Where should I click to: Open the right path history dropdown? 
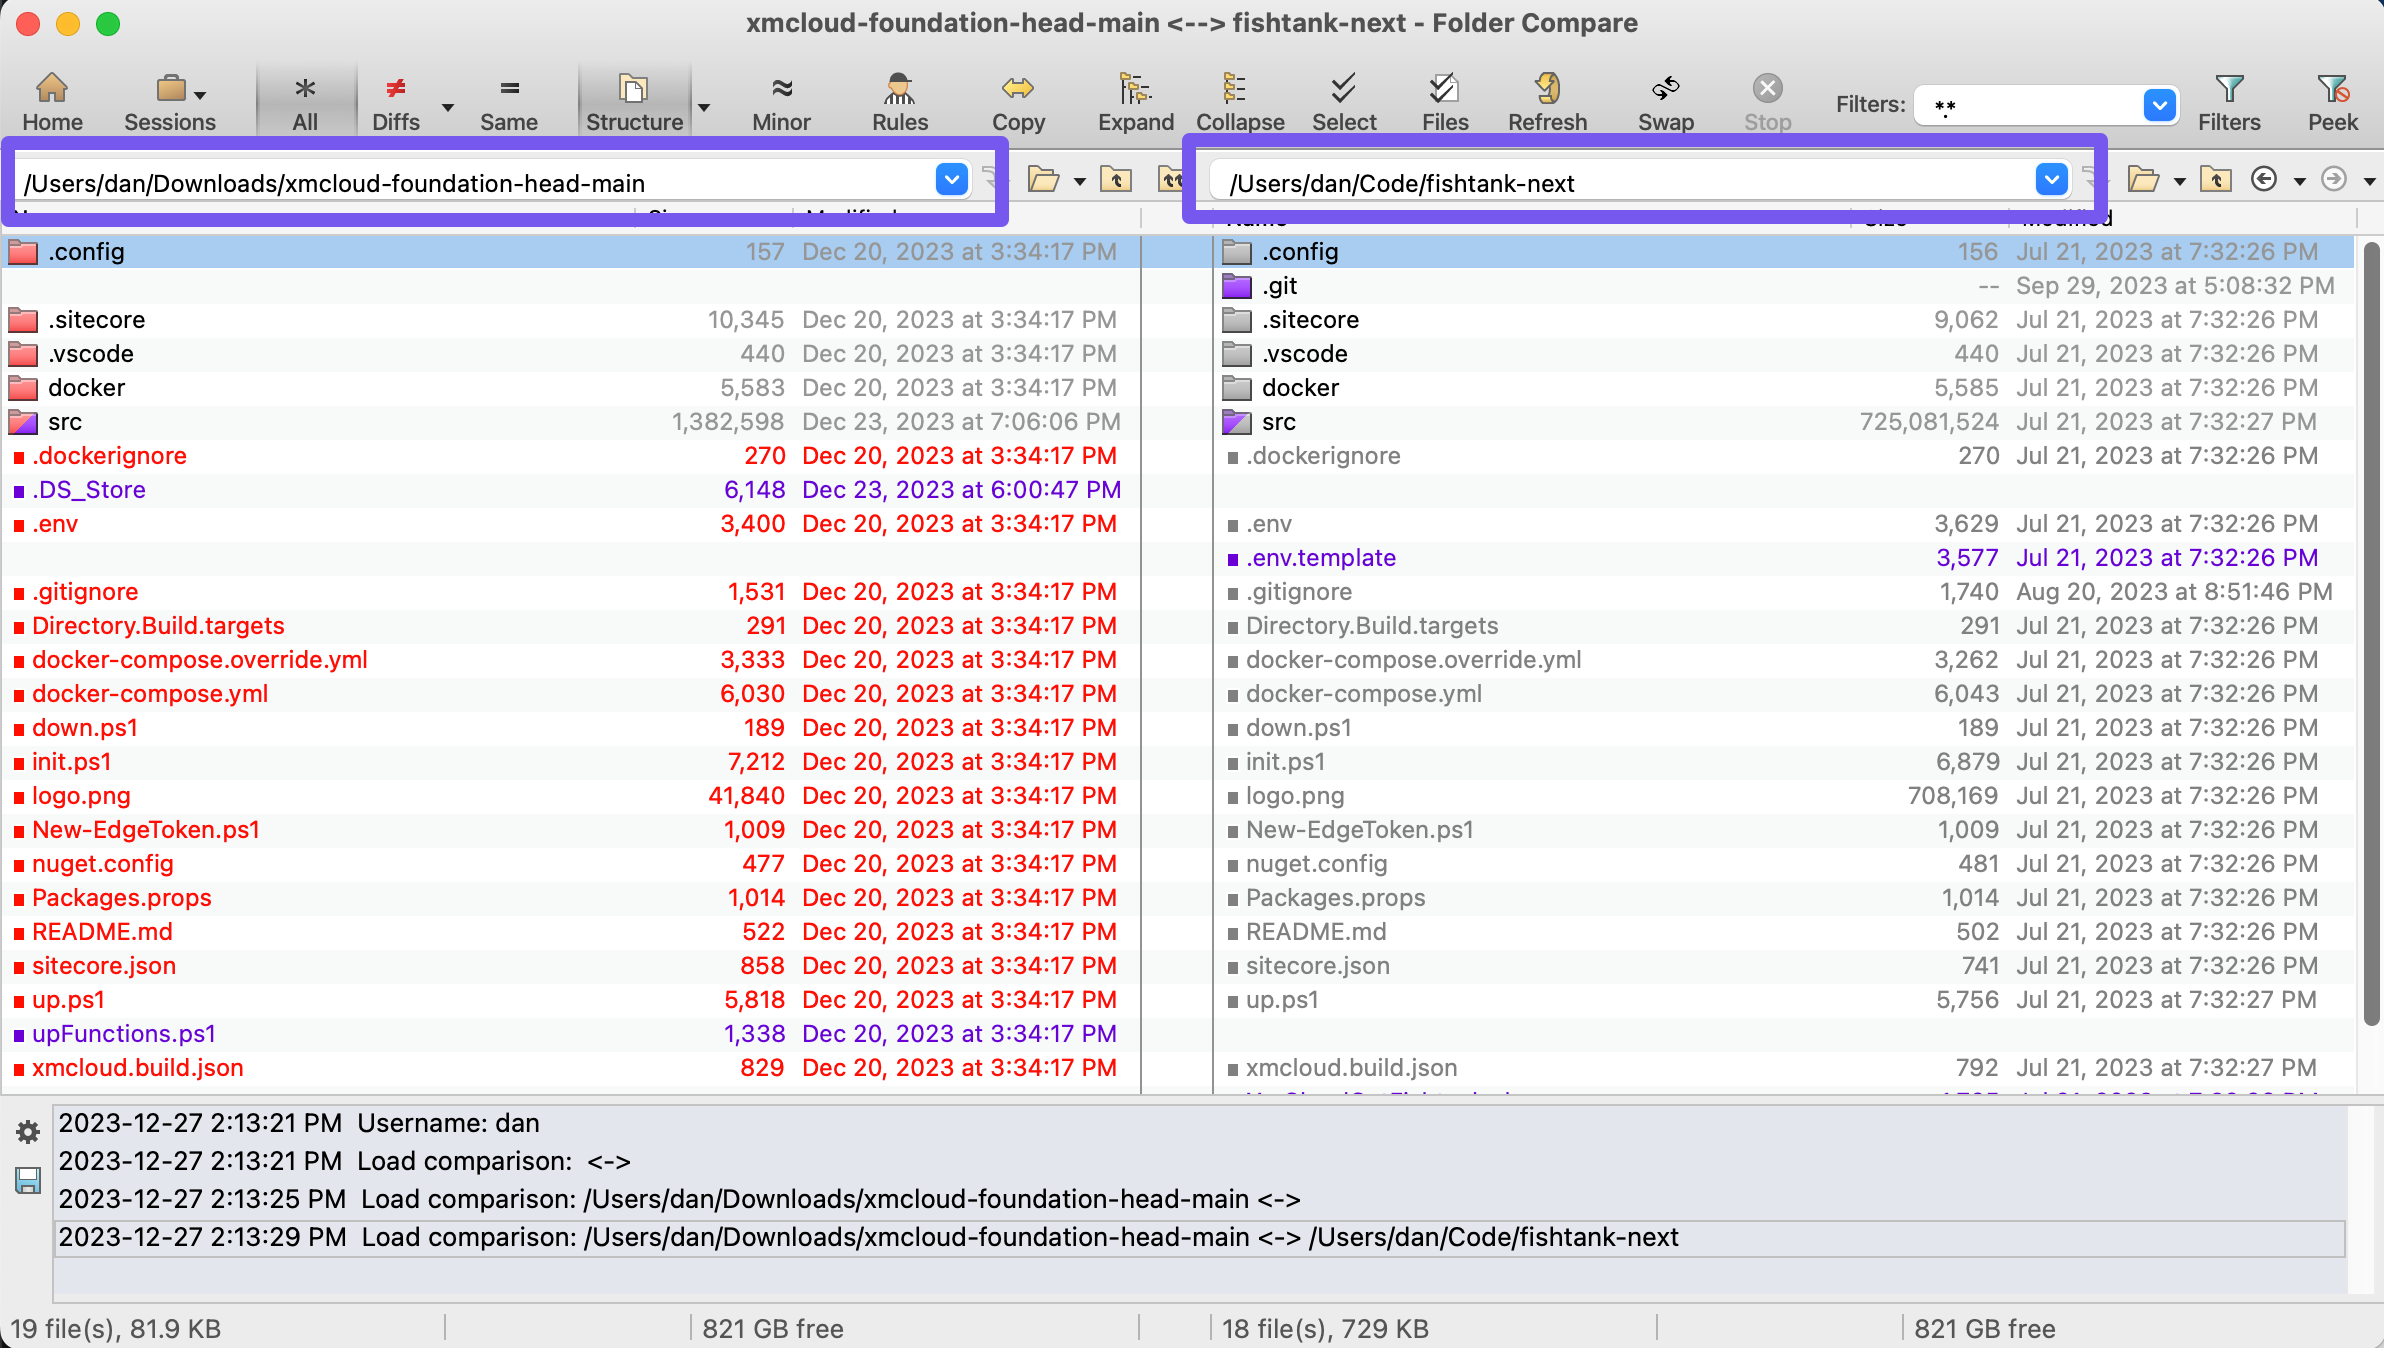[2052, 180]
